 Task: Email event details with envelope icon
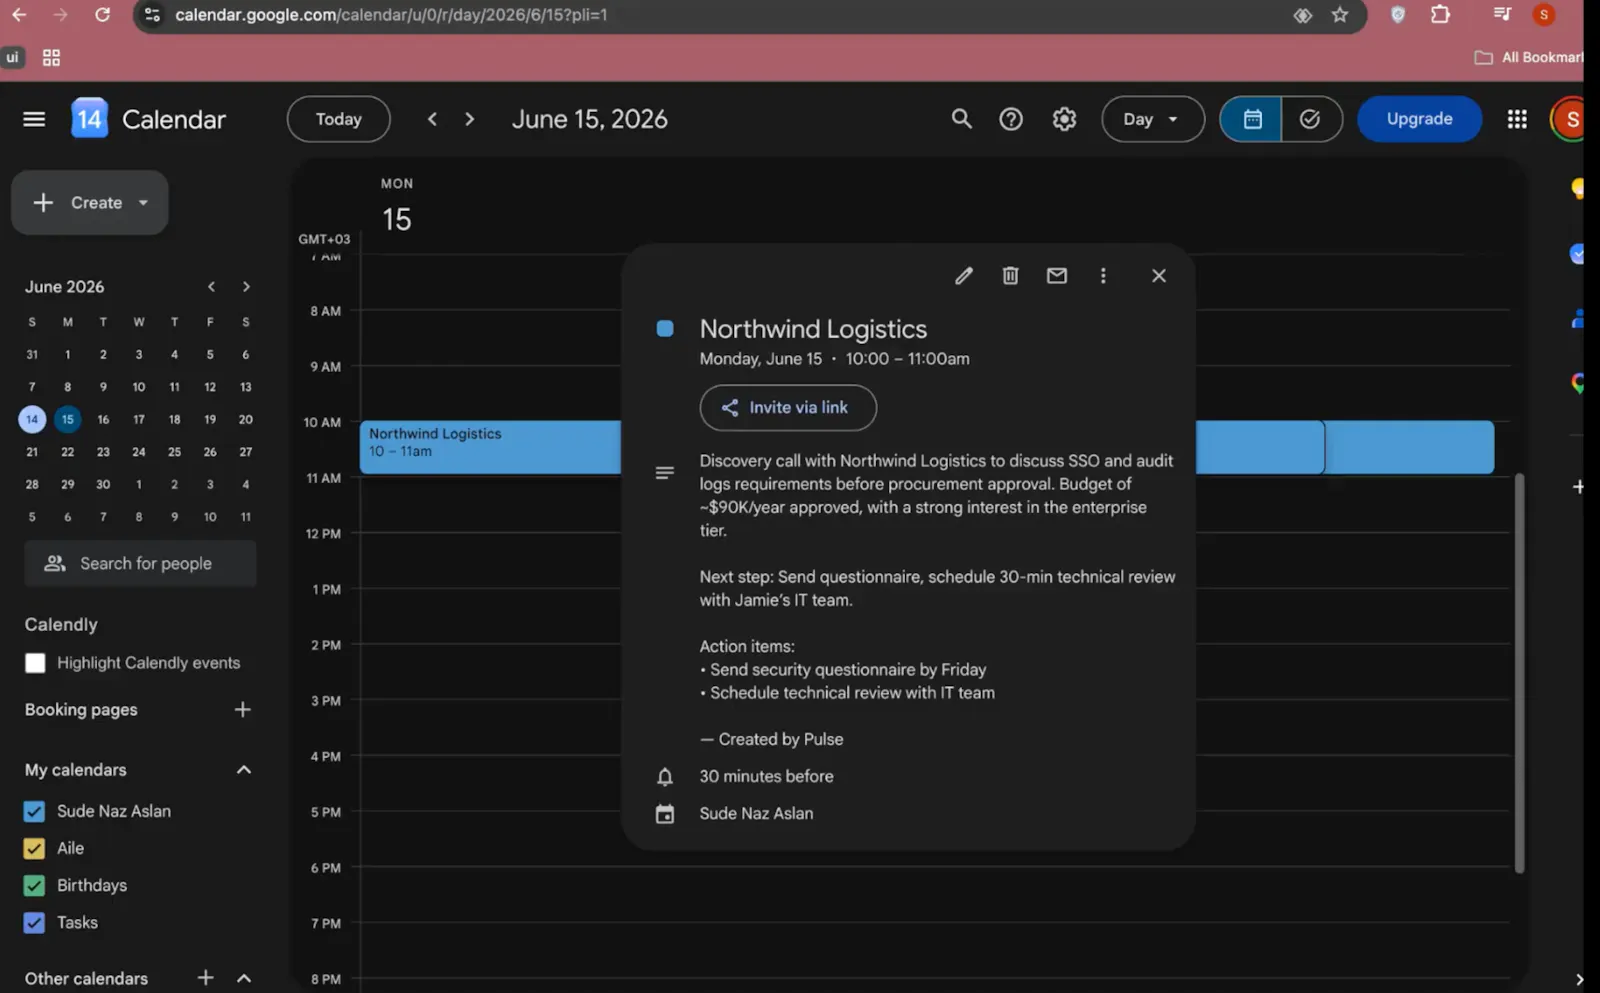pyautogui.click(x=1056, y=276)
